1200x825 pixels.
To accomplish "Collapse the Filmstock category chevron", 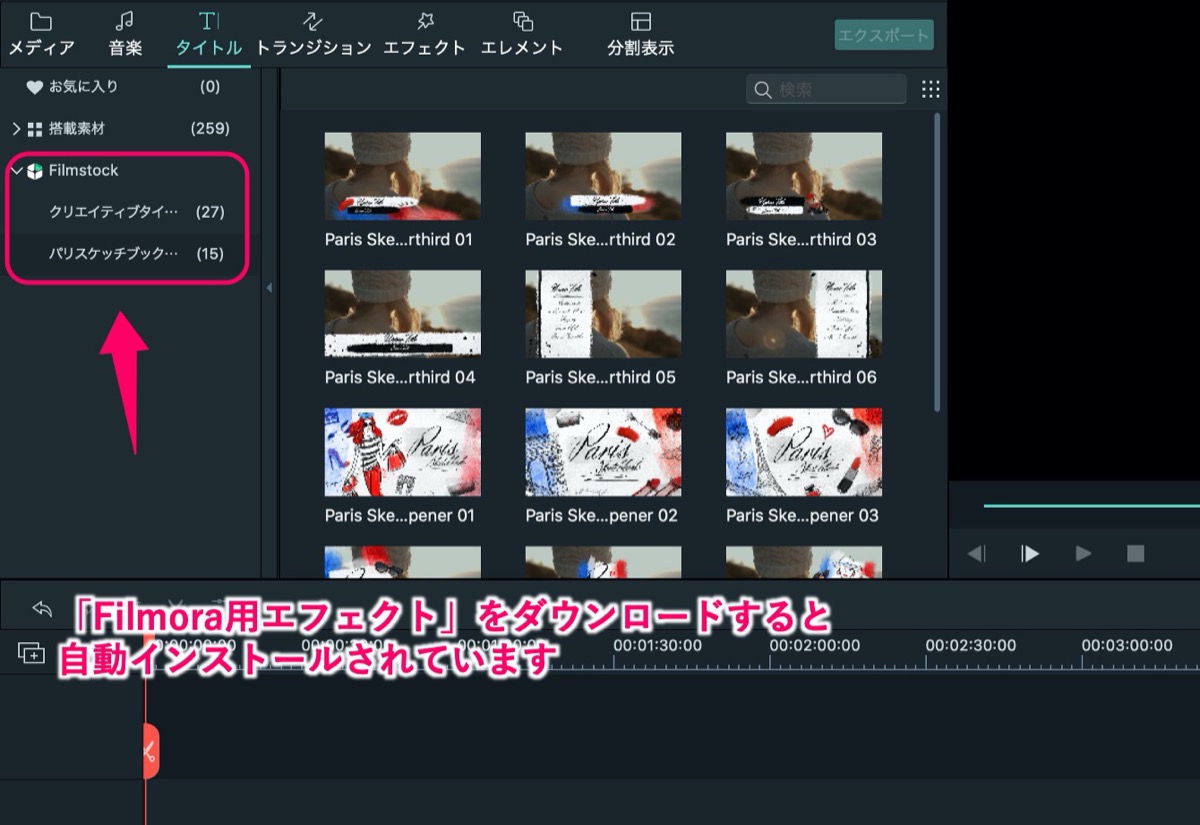I will (x=16, y=171).
